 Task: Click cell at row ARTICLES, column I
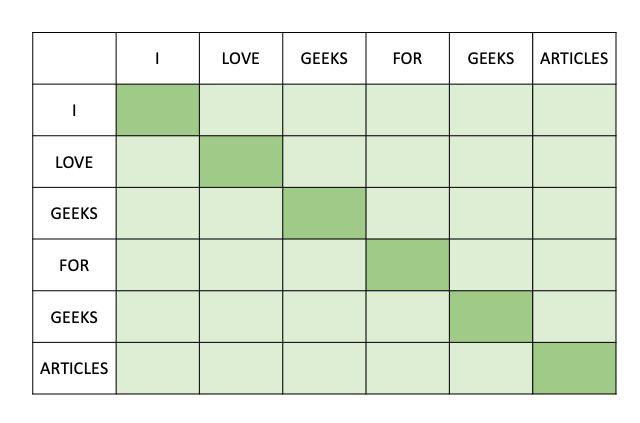158,368
